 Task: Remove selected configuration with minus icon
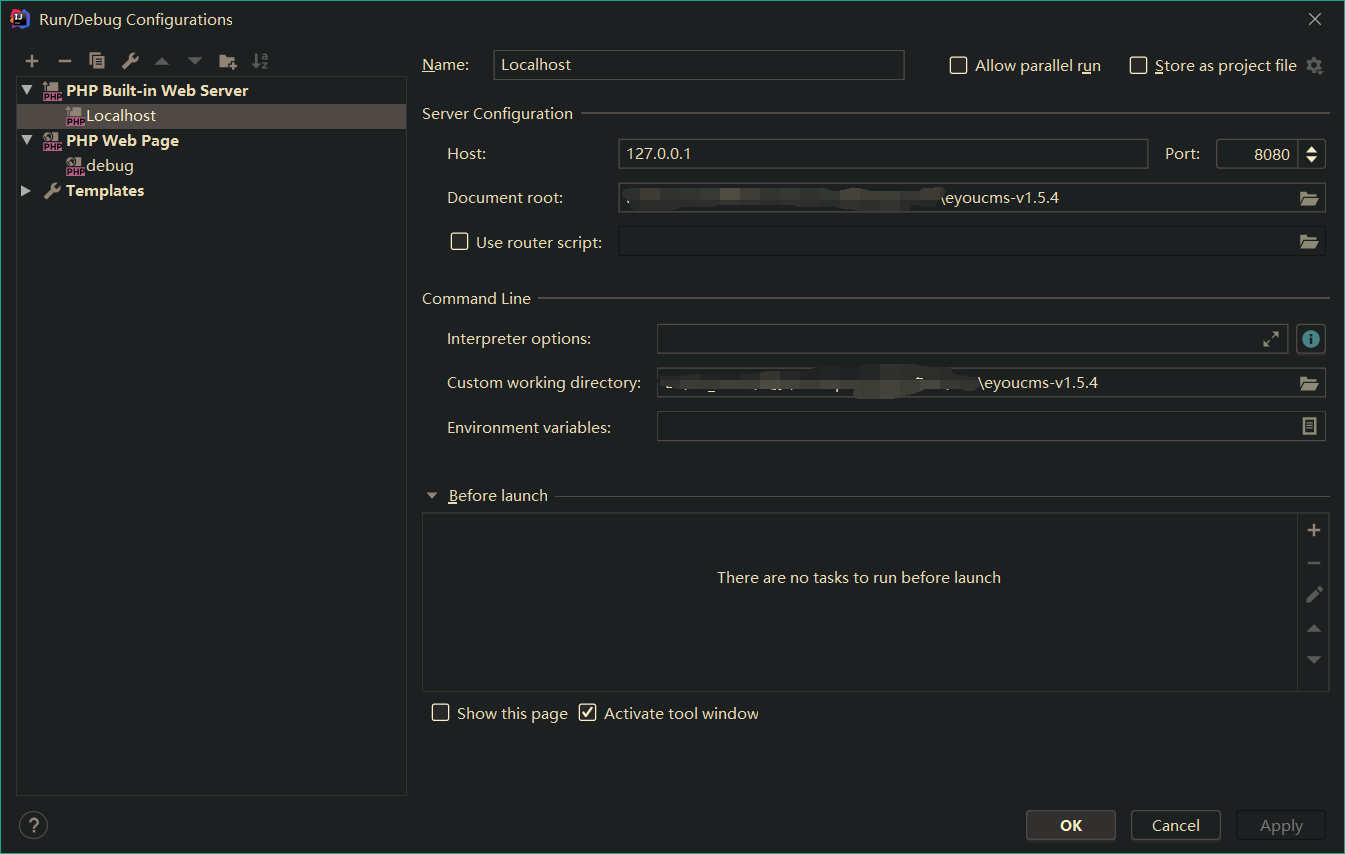click(x=64, y=62)
